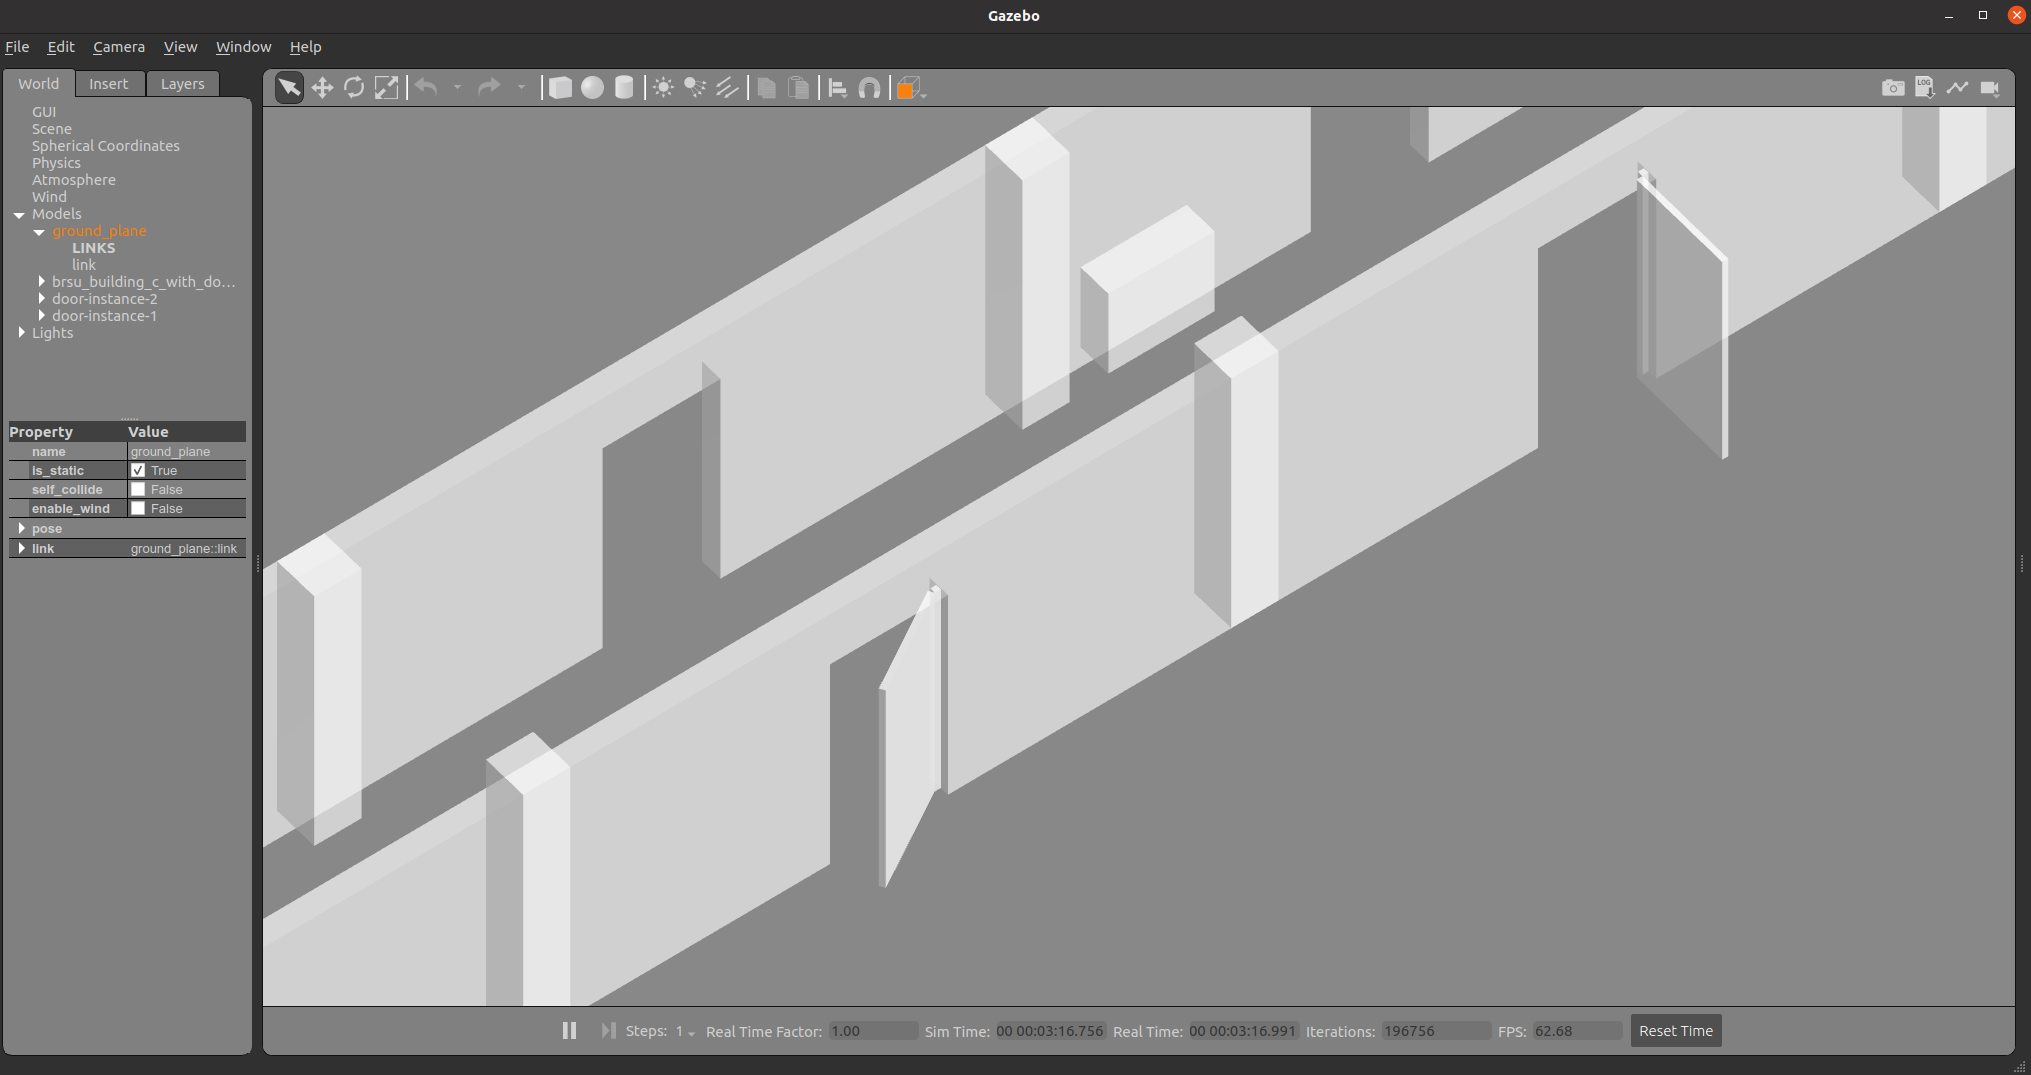Select the Translate mode tool

tap(322, 88)
